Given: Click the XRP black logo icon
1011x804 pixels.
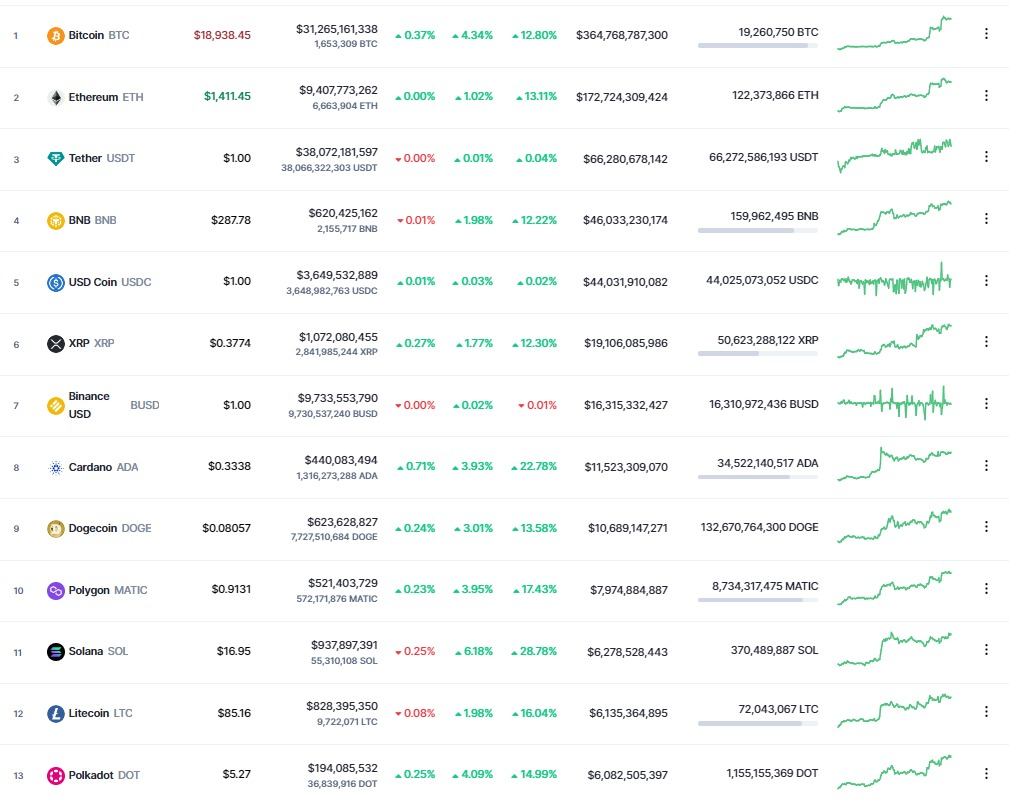Looking at the screenshot, I should pyautogui.click(x=56, y=344).
